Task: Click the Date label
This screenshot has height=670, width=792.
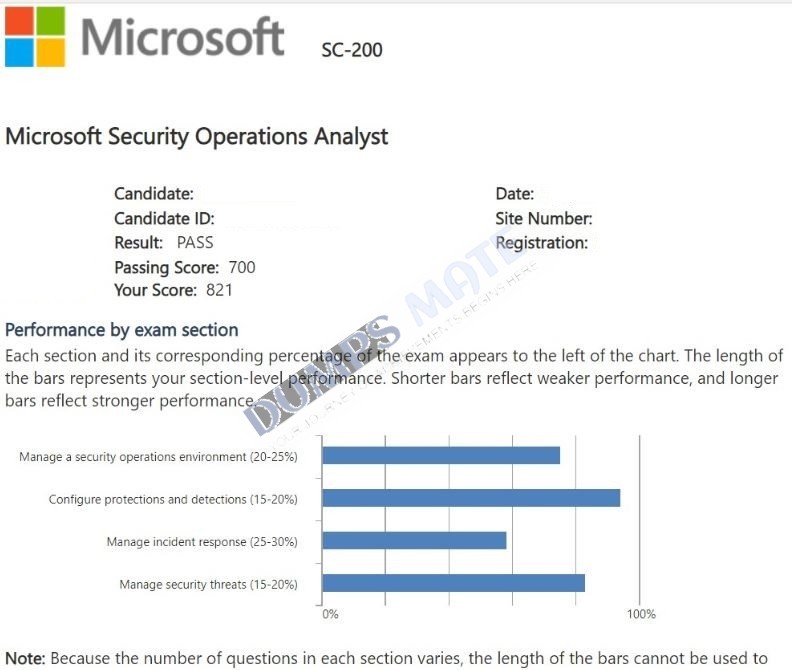Action: click(x=515, y=194)
